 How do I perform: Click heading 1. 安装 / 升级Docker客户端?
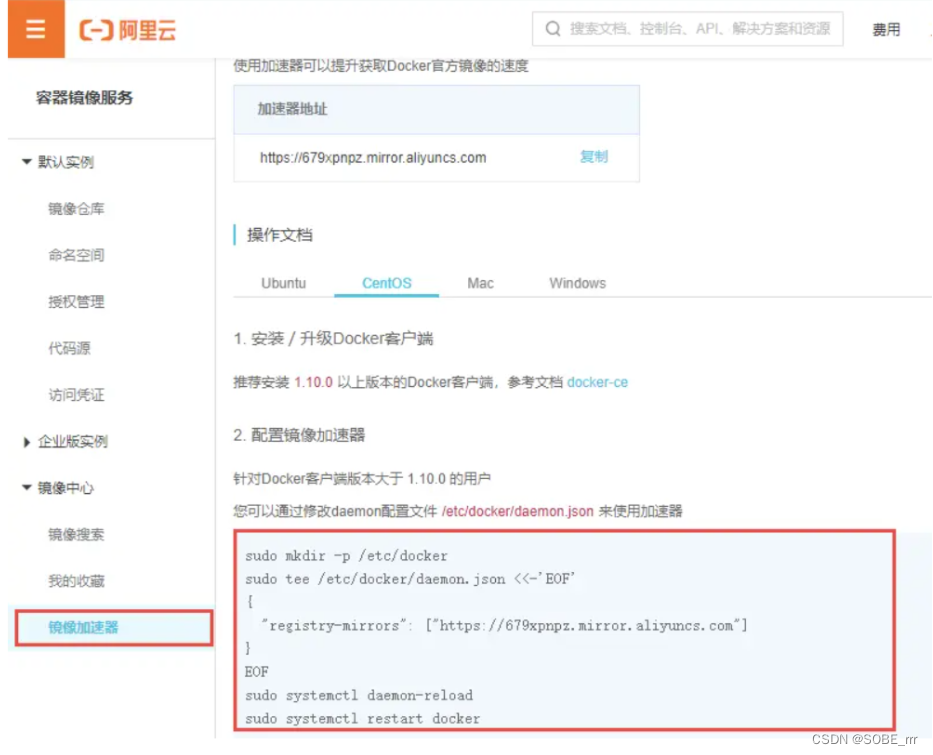coord(333,339)
